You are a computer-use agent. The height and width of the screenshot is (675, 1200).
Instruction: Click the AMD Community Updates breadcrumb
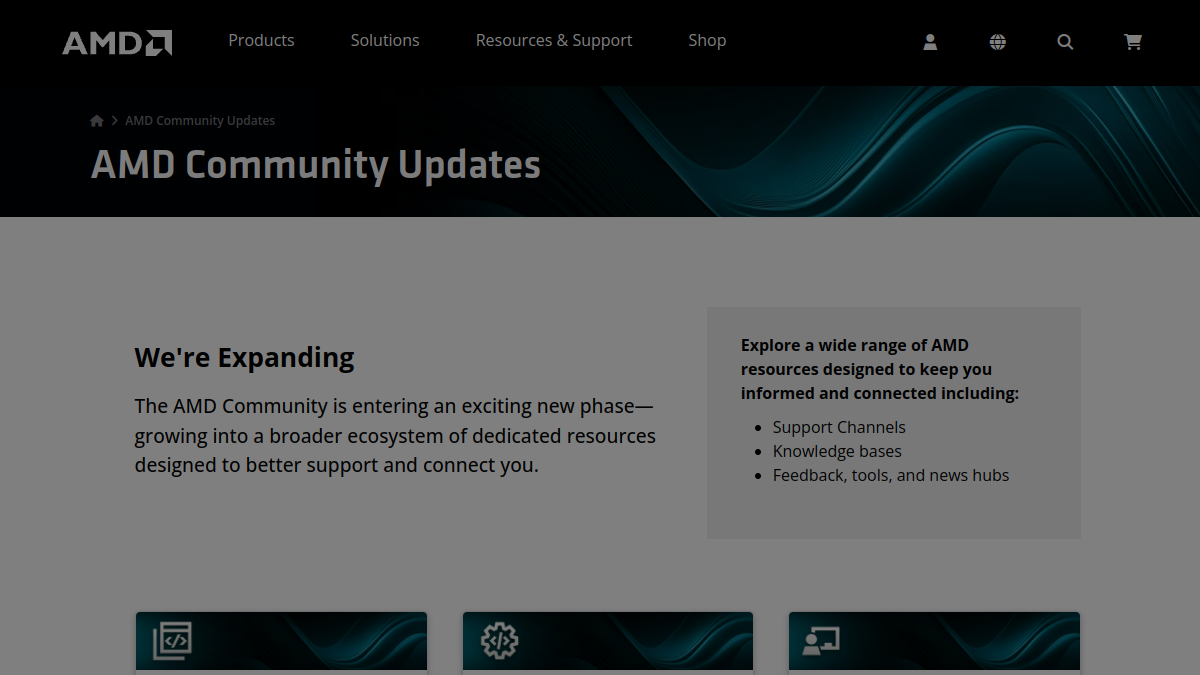click(x=200, y=121)
